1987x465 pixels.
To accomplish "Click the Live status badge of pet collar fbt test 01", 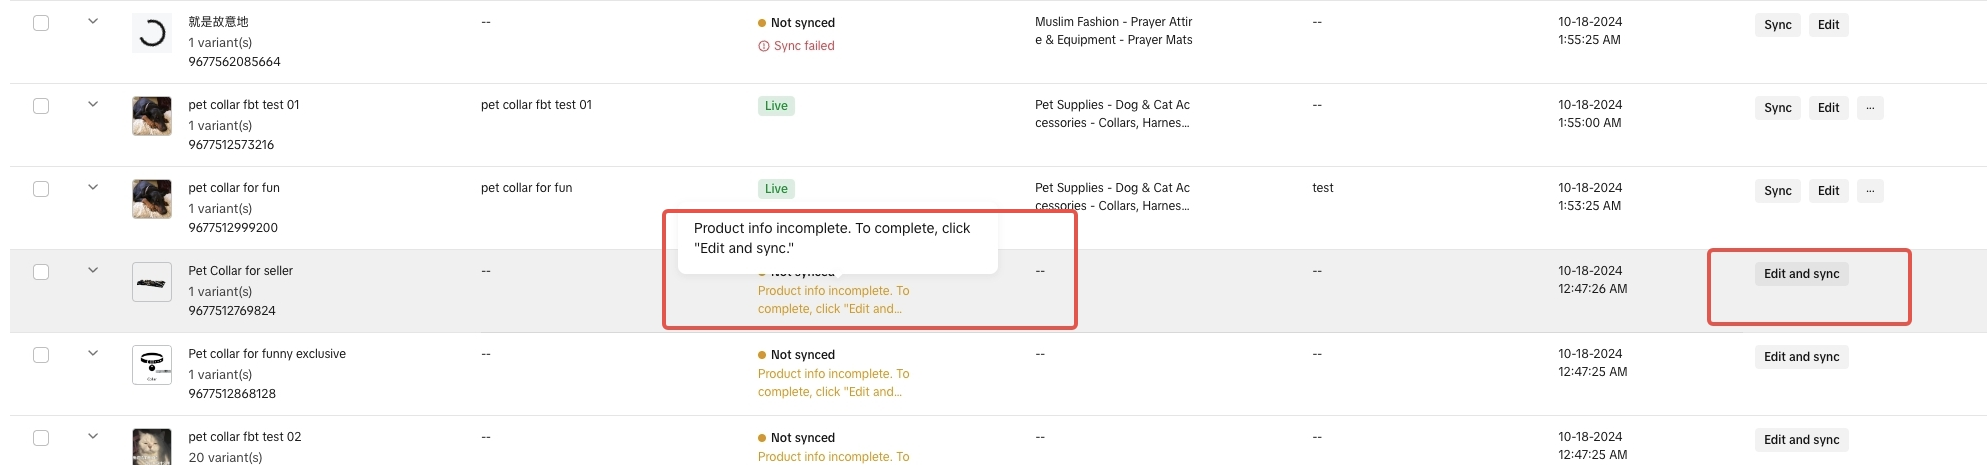I will pyautogui.click(x=776, y=106).
